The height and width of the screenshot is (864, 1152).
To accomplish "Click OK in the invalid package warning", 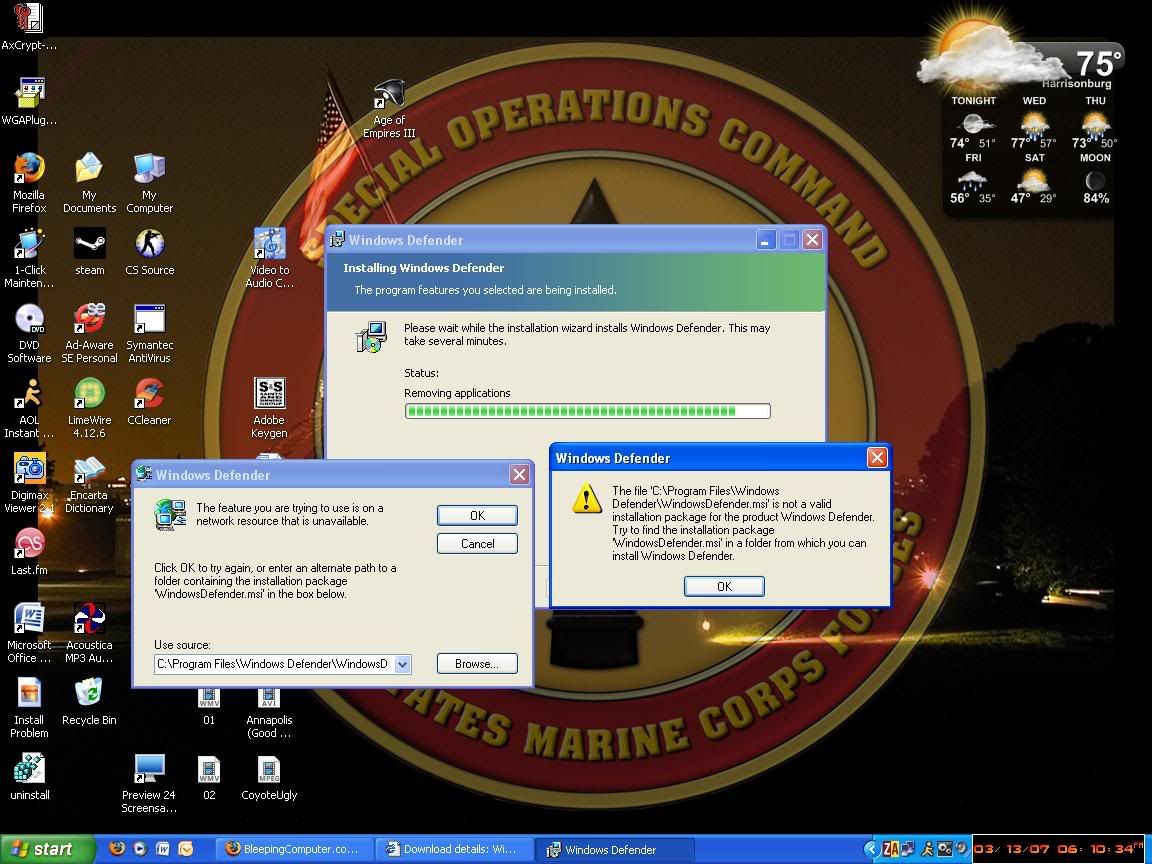I will (724, 586).
